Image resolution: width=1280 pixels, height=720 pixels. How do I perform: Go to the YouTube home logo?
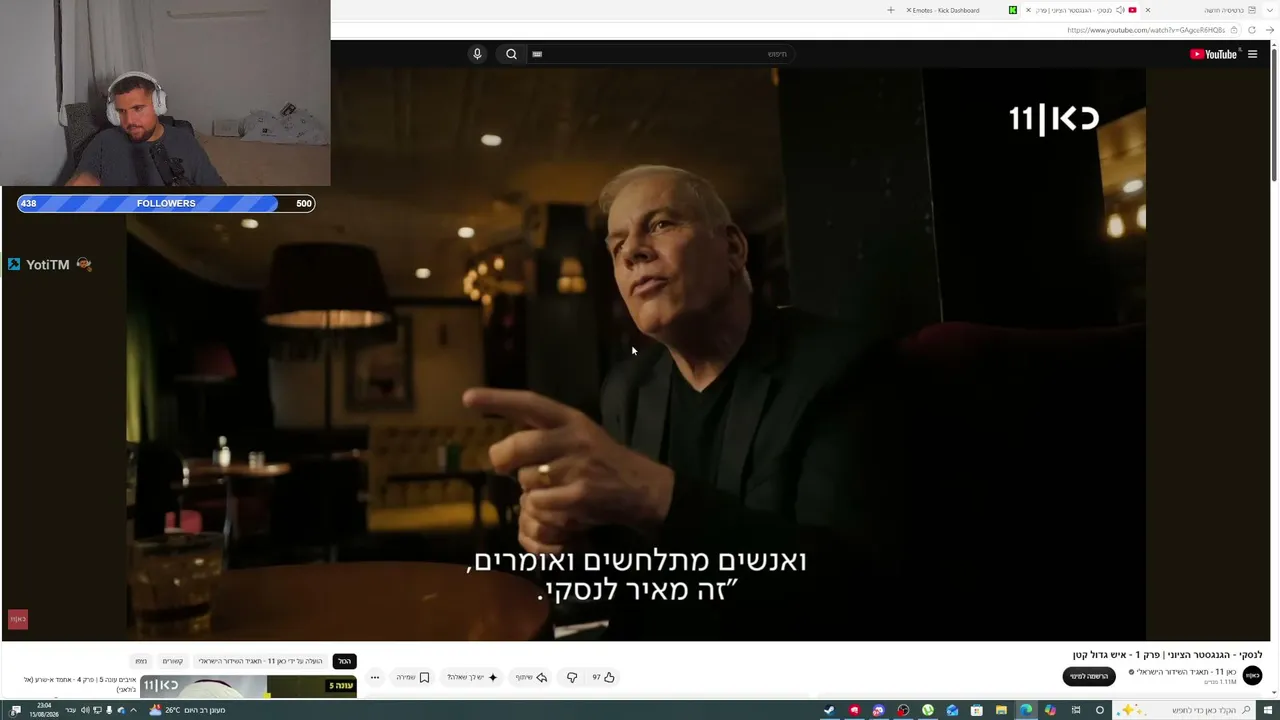[x=1214, y=54]
